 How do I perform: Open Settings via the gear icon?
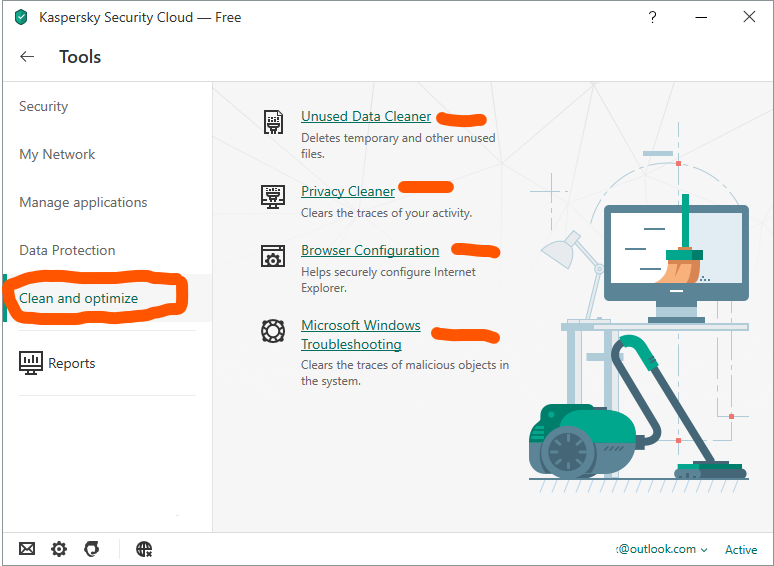tap(59, 548)
